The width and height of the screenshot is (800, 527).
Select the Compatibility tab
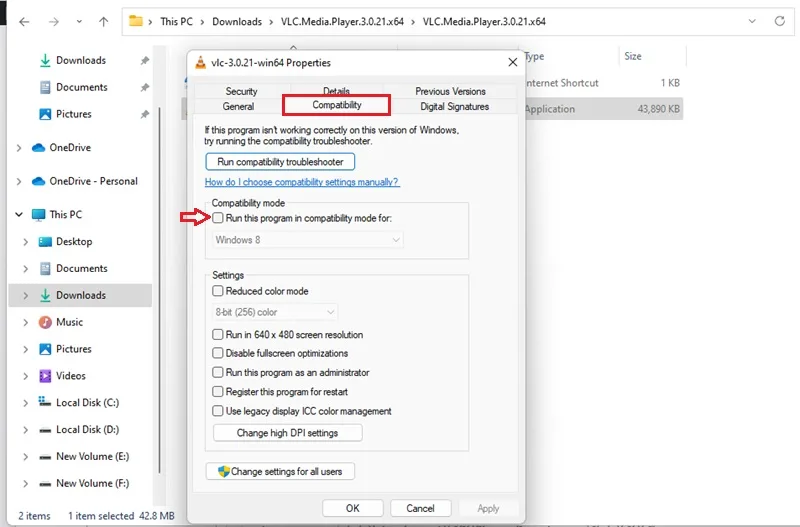[337, 105]
